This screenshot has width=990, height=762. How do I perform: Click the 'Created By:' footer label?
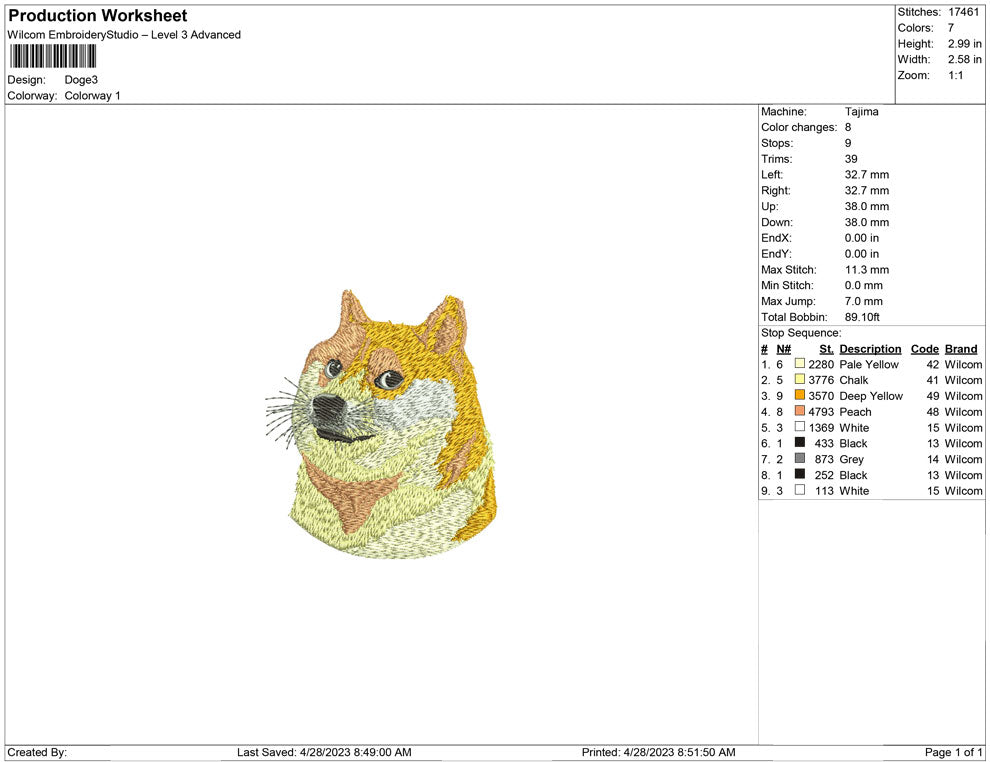tap(37, 752)
